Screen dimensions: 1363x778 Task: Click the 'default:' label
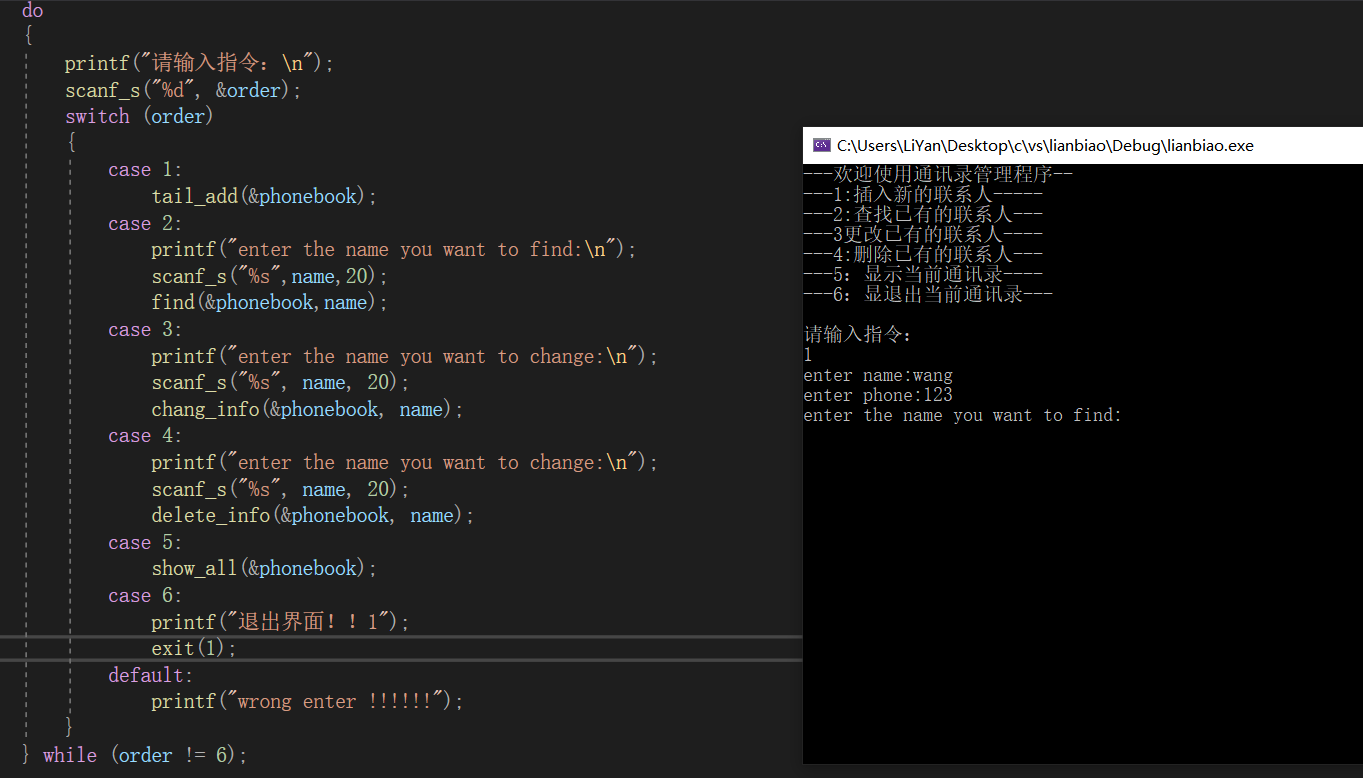(151, 675)
